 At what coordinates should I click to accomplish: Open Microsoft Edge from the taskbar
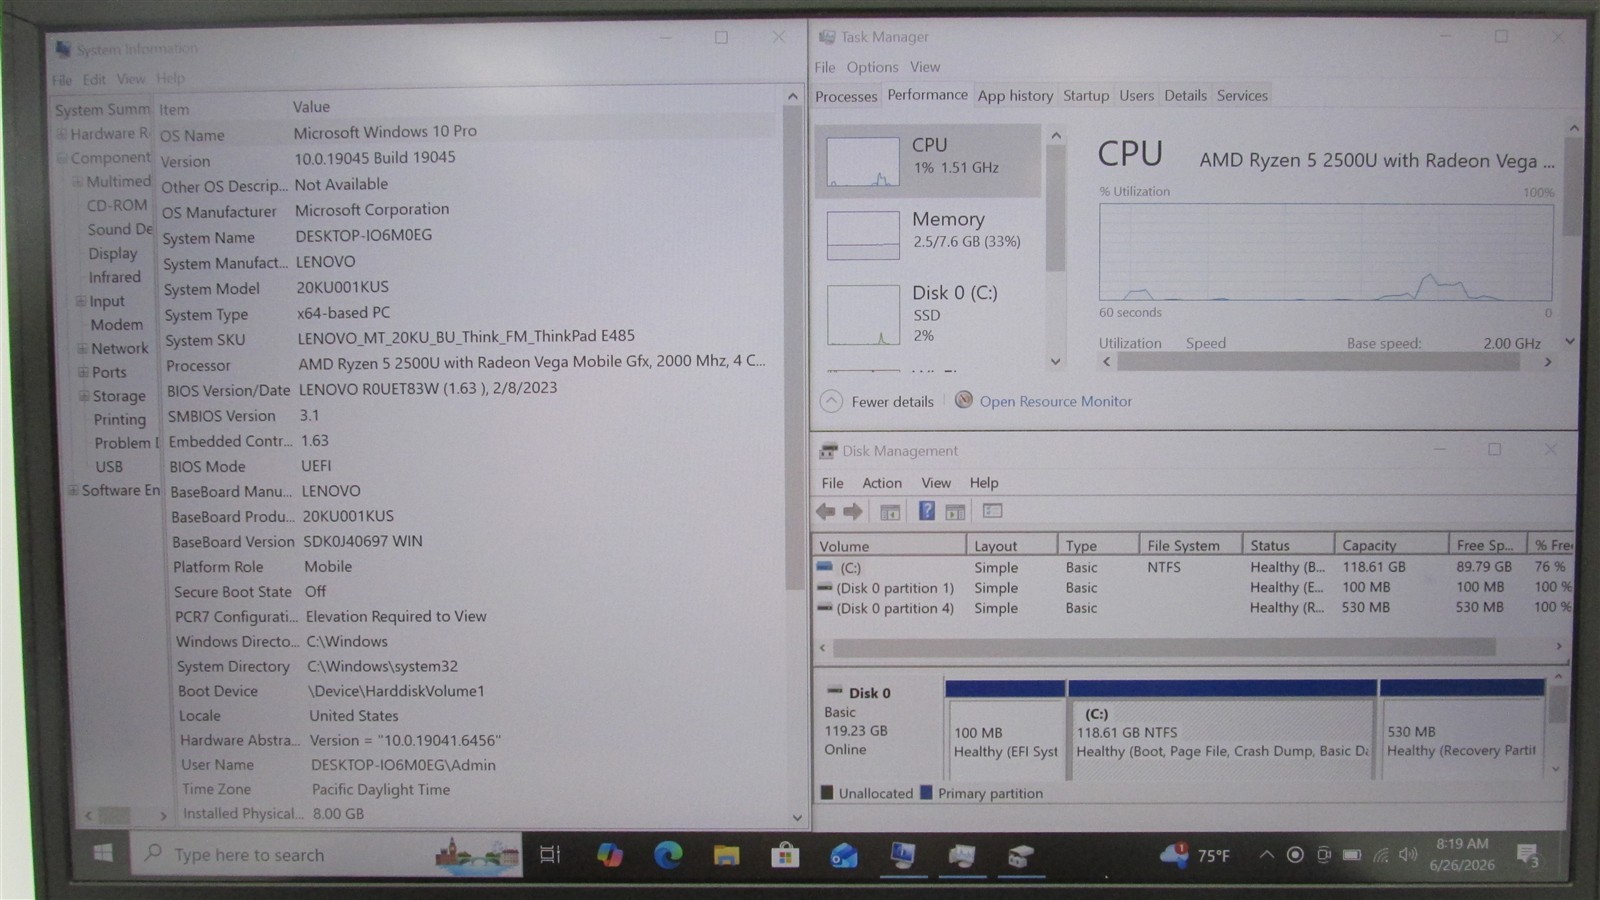pyautogui.click(x=667, y=855)
